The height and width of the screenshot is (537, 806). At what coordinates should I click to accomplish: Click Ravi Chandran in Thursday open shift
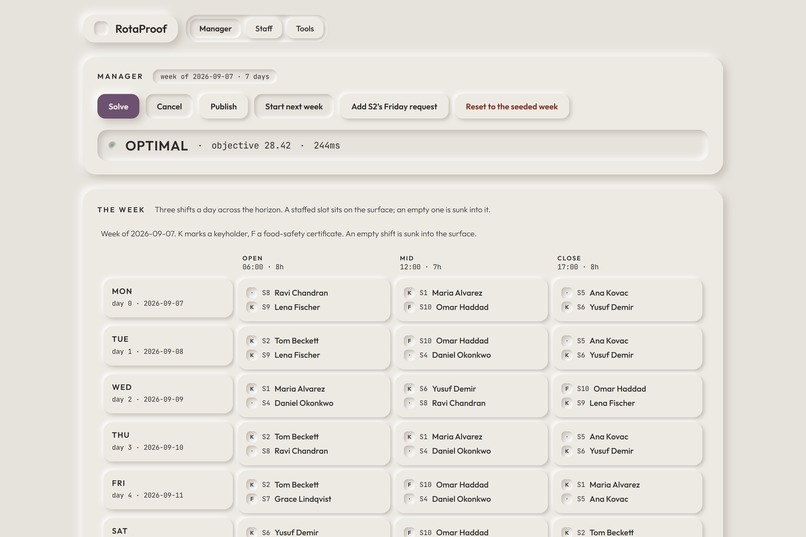click(301, 451)
